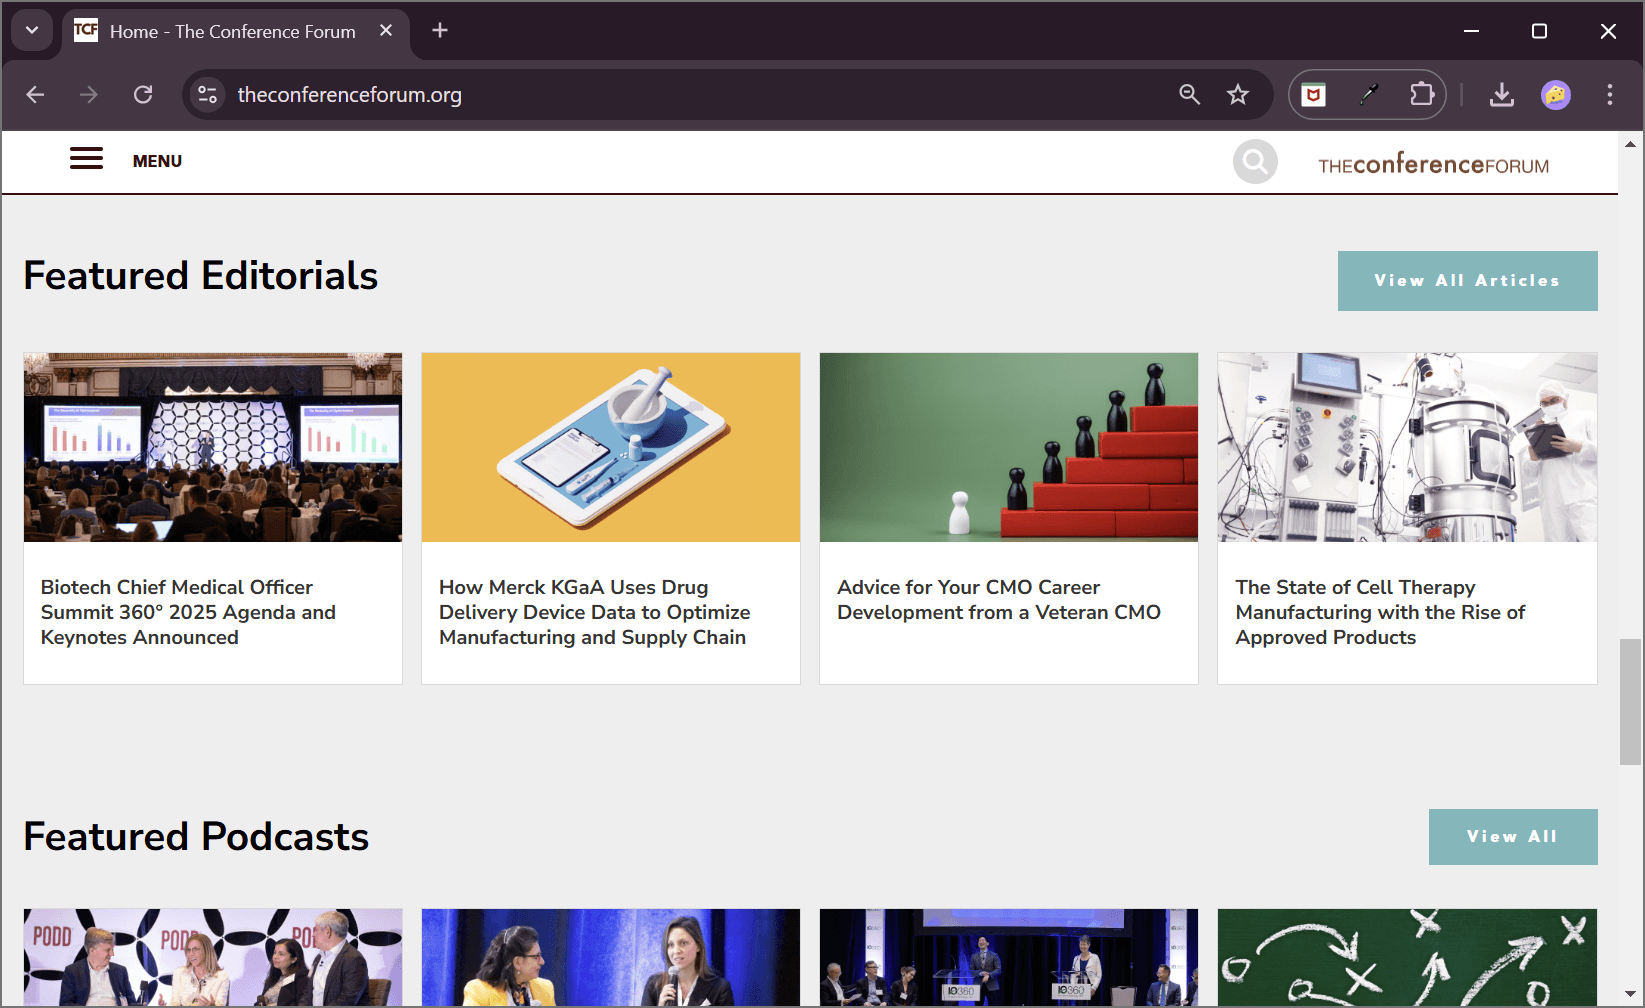Reload the current page
The height and width of the screenshot is (1008, 1645).
coord(143,95)
